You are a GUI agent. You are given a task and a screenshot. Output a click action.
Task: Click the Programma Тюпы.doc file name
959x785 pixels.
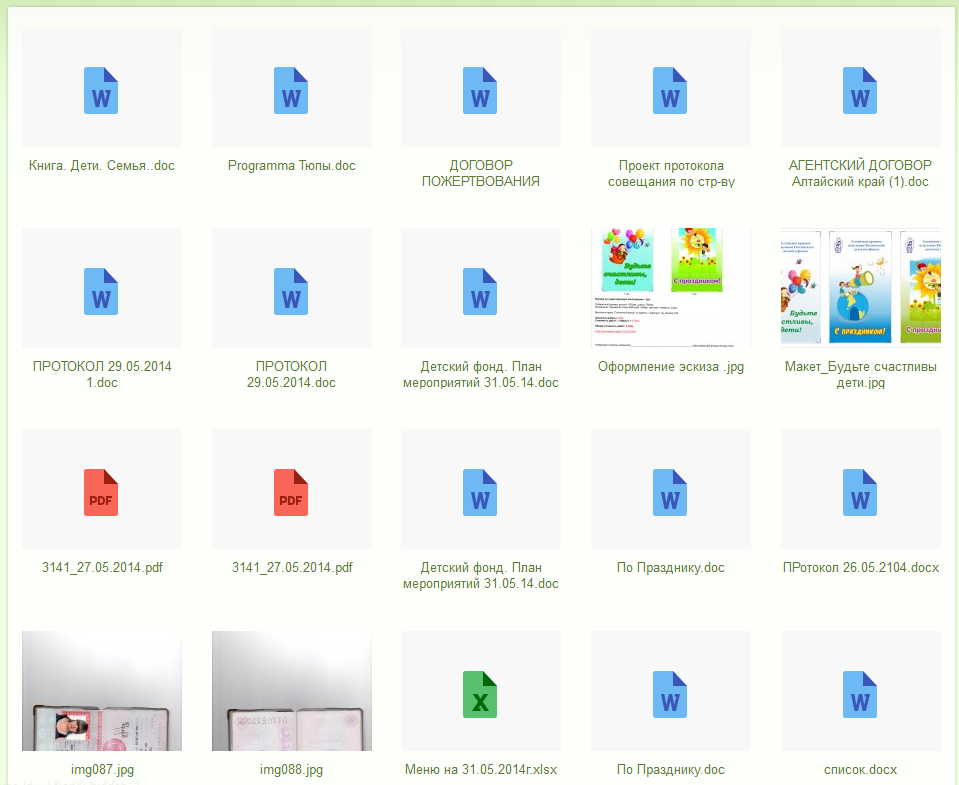coord(292,166)
